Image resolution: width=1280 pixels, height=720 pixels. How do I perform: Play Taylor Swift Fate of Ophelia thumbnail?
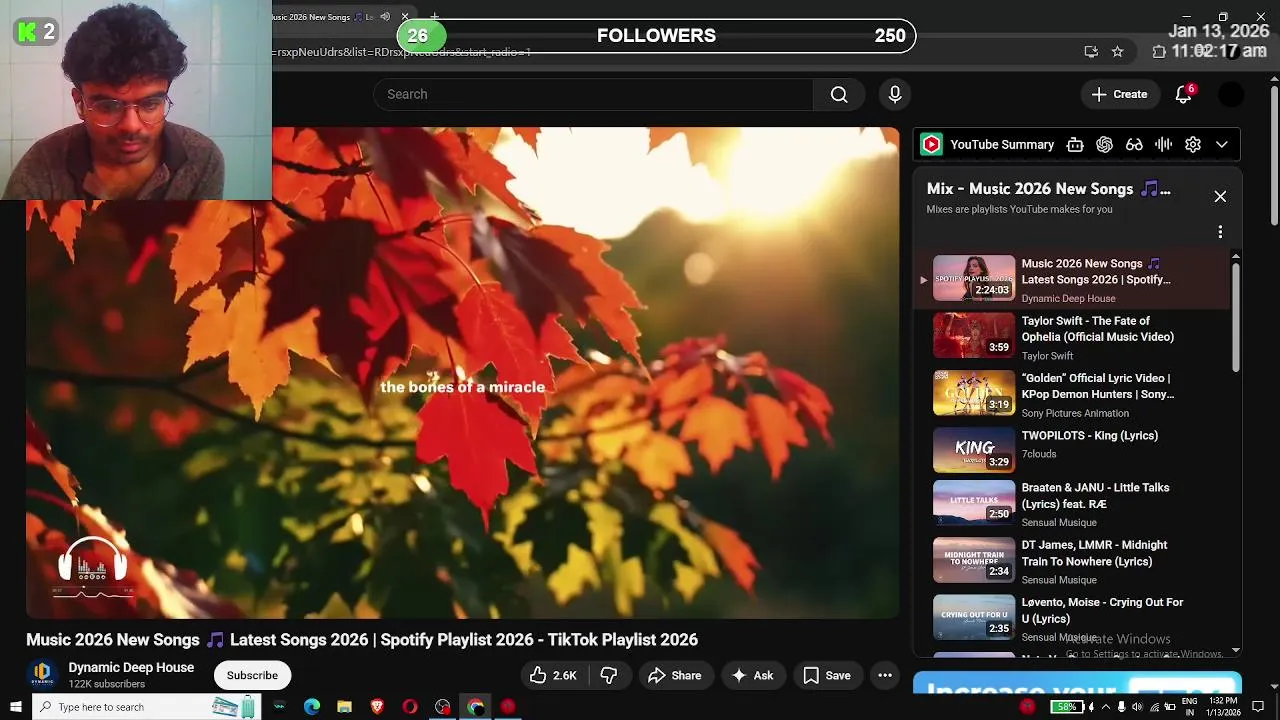pyautogui.click(x=974, y=335)
